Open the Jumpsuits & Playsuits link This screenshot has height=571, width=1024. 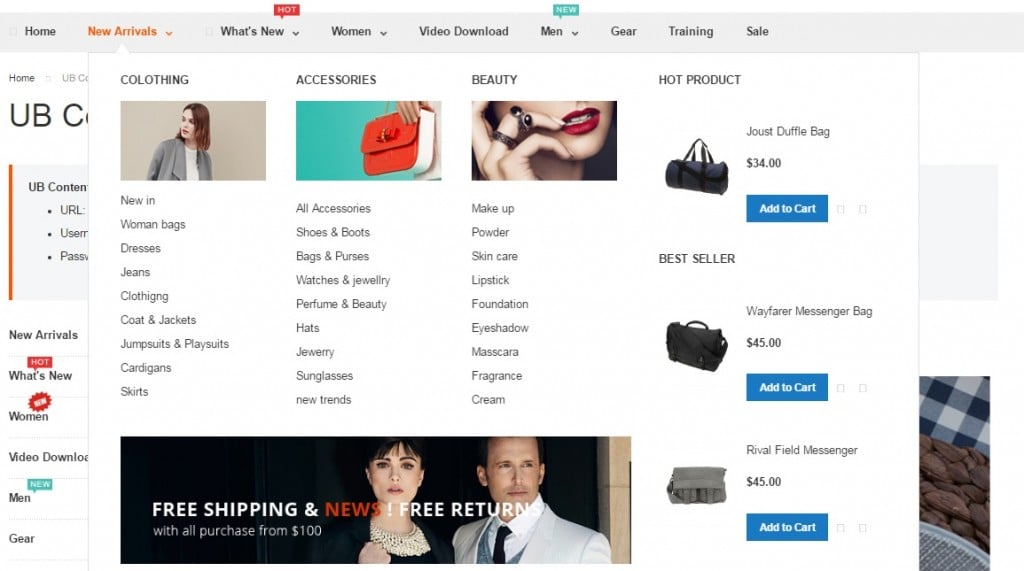(x=174, y=344)
